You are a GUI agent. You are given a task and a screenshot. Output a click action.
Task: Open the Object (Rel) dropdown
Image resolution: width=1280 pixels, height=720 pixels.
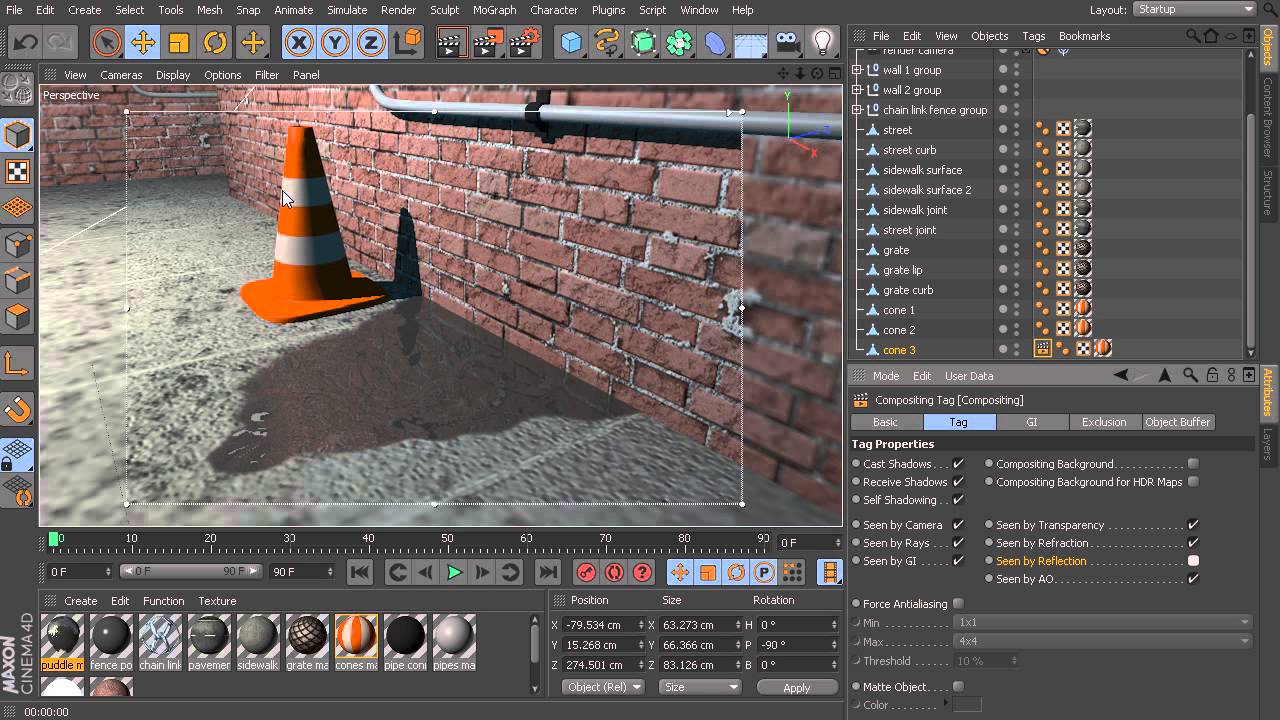pos(602,687)
